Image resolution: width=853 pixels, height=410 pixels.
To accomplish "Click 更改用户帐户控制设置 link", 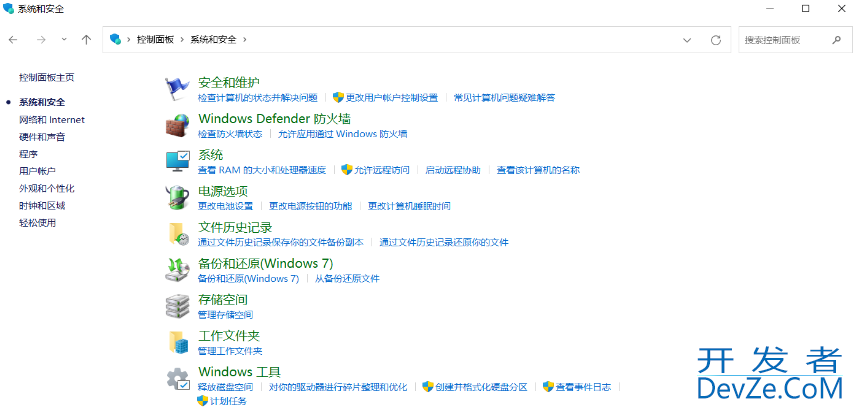I will click(x=392, y=98).
